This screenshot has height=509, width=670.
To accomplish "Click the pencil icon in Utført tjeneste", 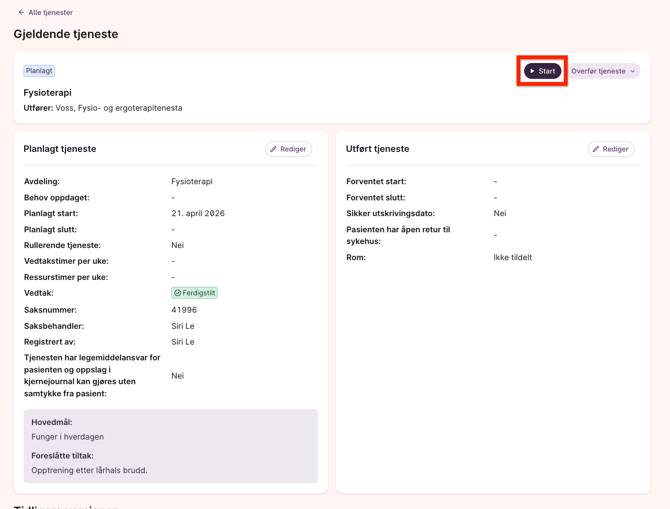I will (596, 149).
